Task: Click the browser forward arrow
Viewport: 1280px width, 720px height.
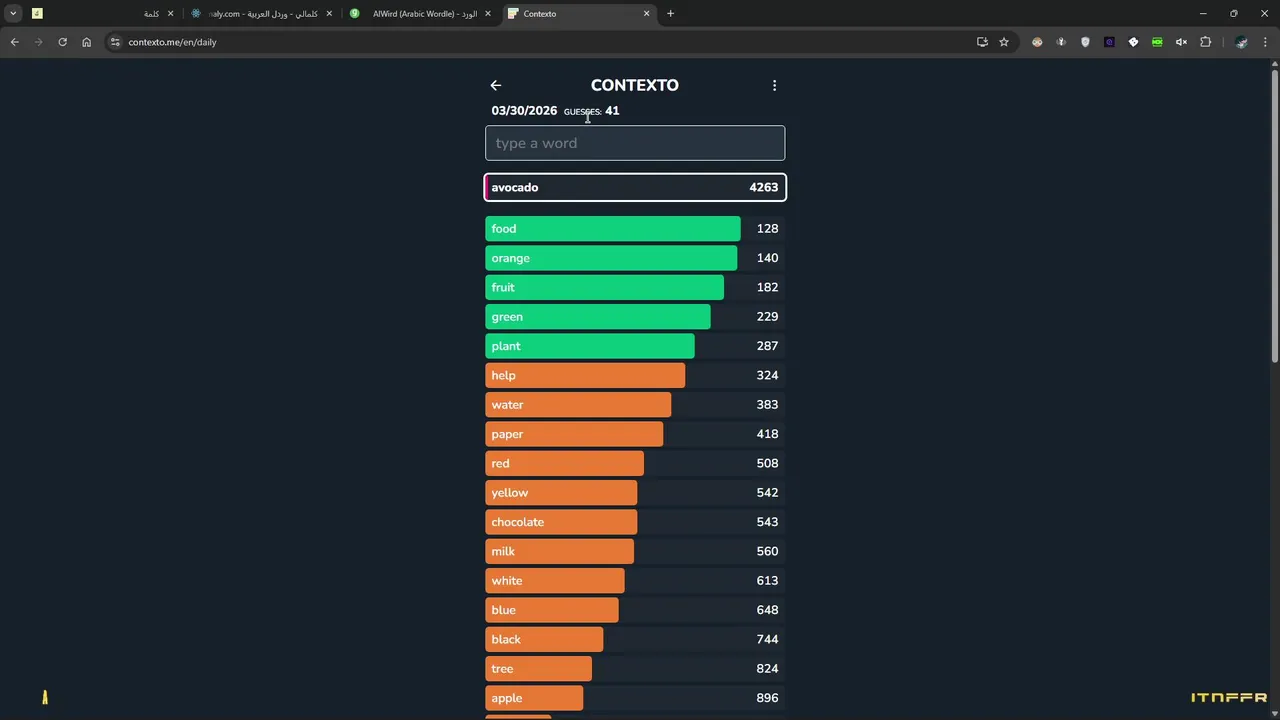Action: coord(38,42)
